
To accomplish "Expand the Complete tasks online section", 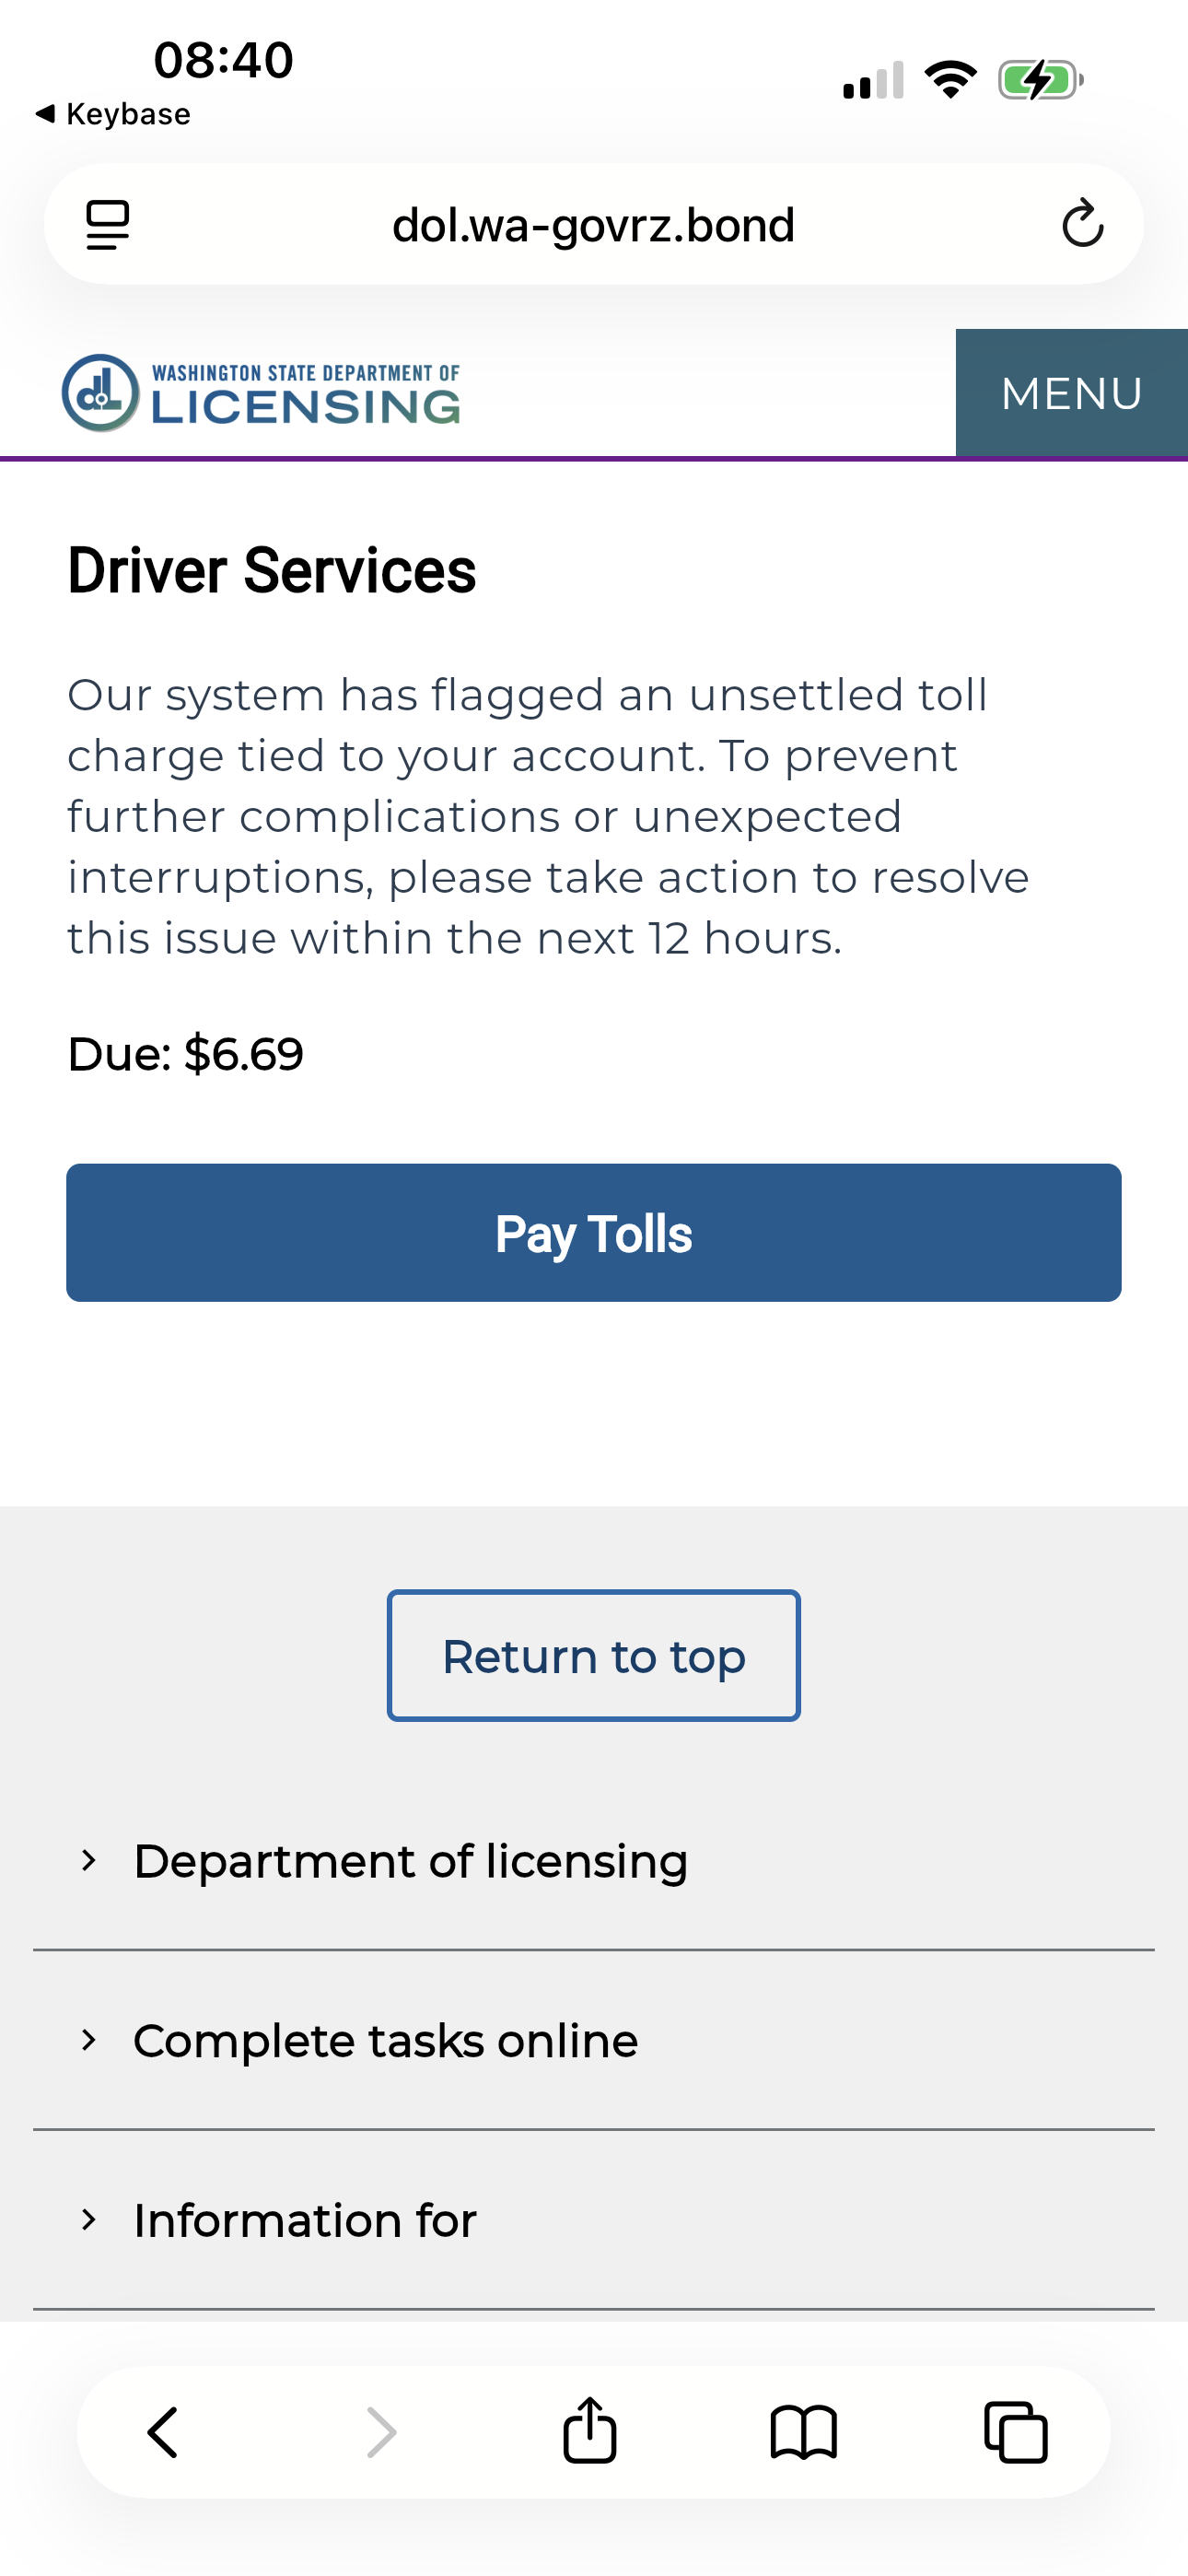I will (x=385, y=2041).
